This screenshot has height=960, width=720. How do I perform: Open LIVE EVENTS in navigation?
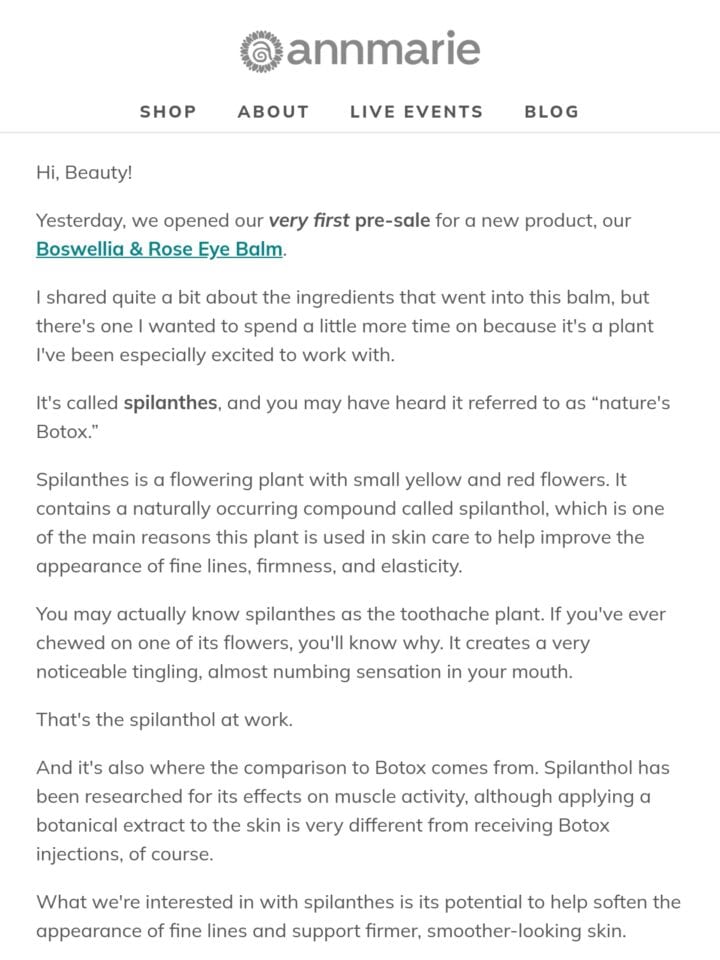coord(416,111)
